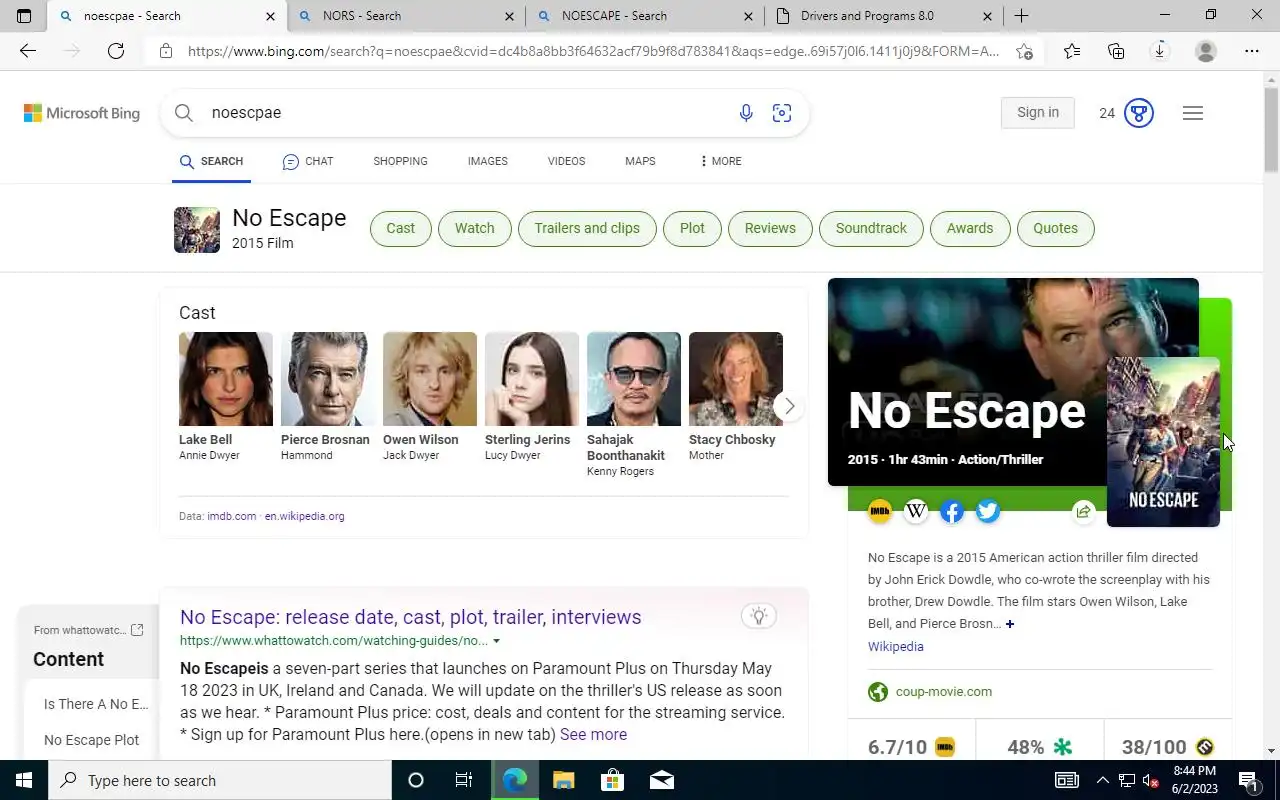Image resolution: width=1280 pixels, height=800 pixels.
Task: Show hidden system tray icons
Action: (1103, 780)
